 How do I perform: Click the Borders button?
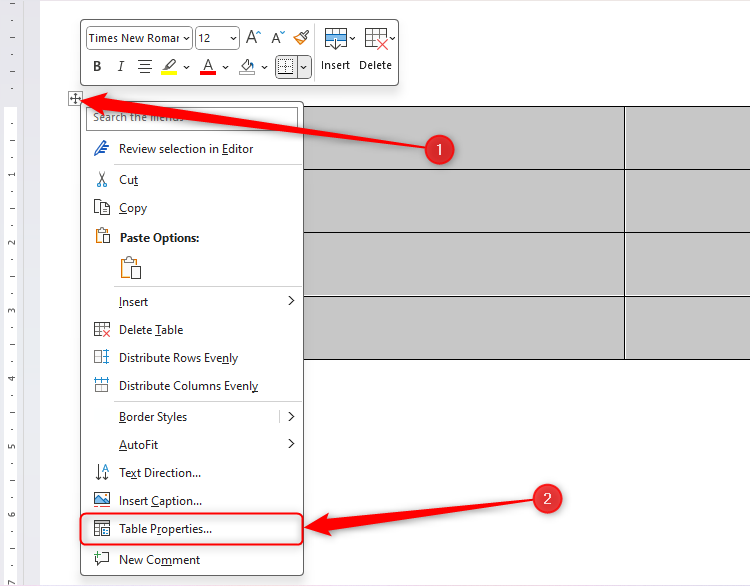(286, 66)
